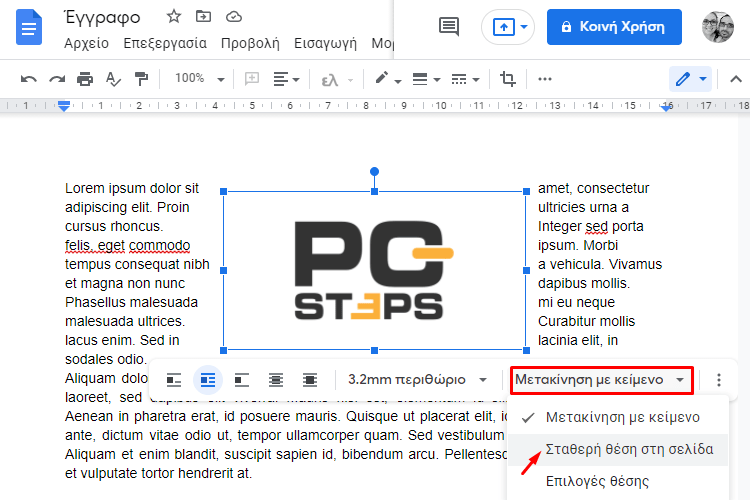
Task: Open the 100% zoom dropdown
Action: (x=199, y=78)
